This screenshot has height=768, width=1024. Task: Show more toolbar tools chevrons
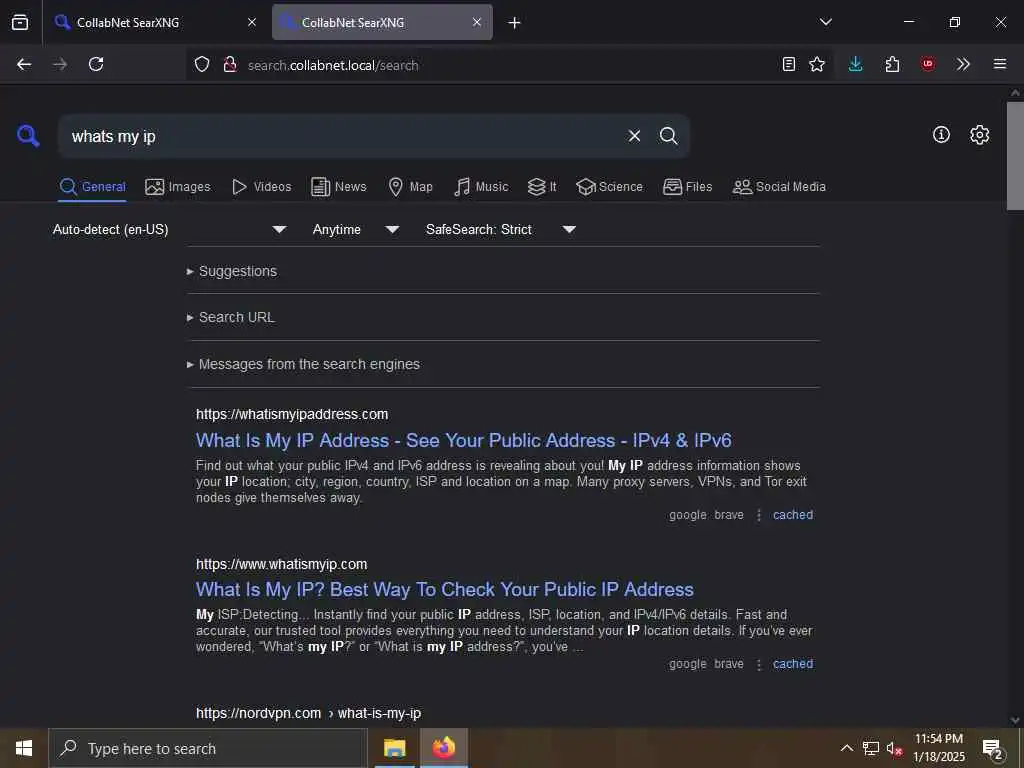963,64
